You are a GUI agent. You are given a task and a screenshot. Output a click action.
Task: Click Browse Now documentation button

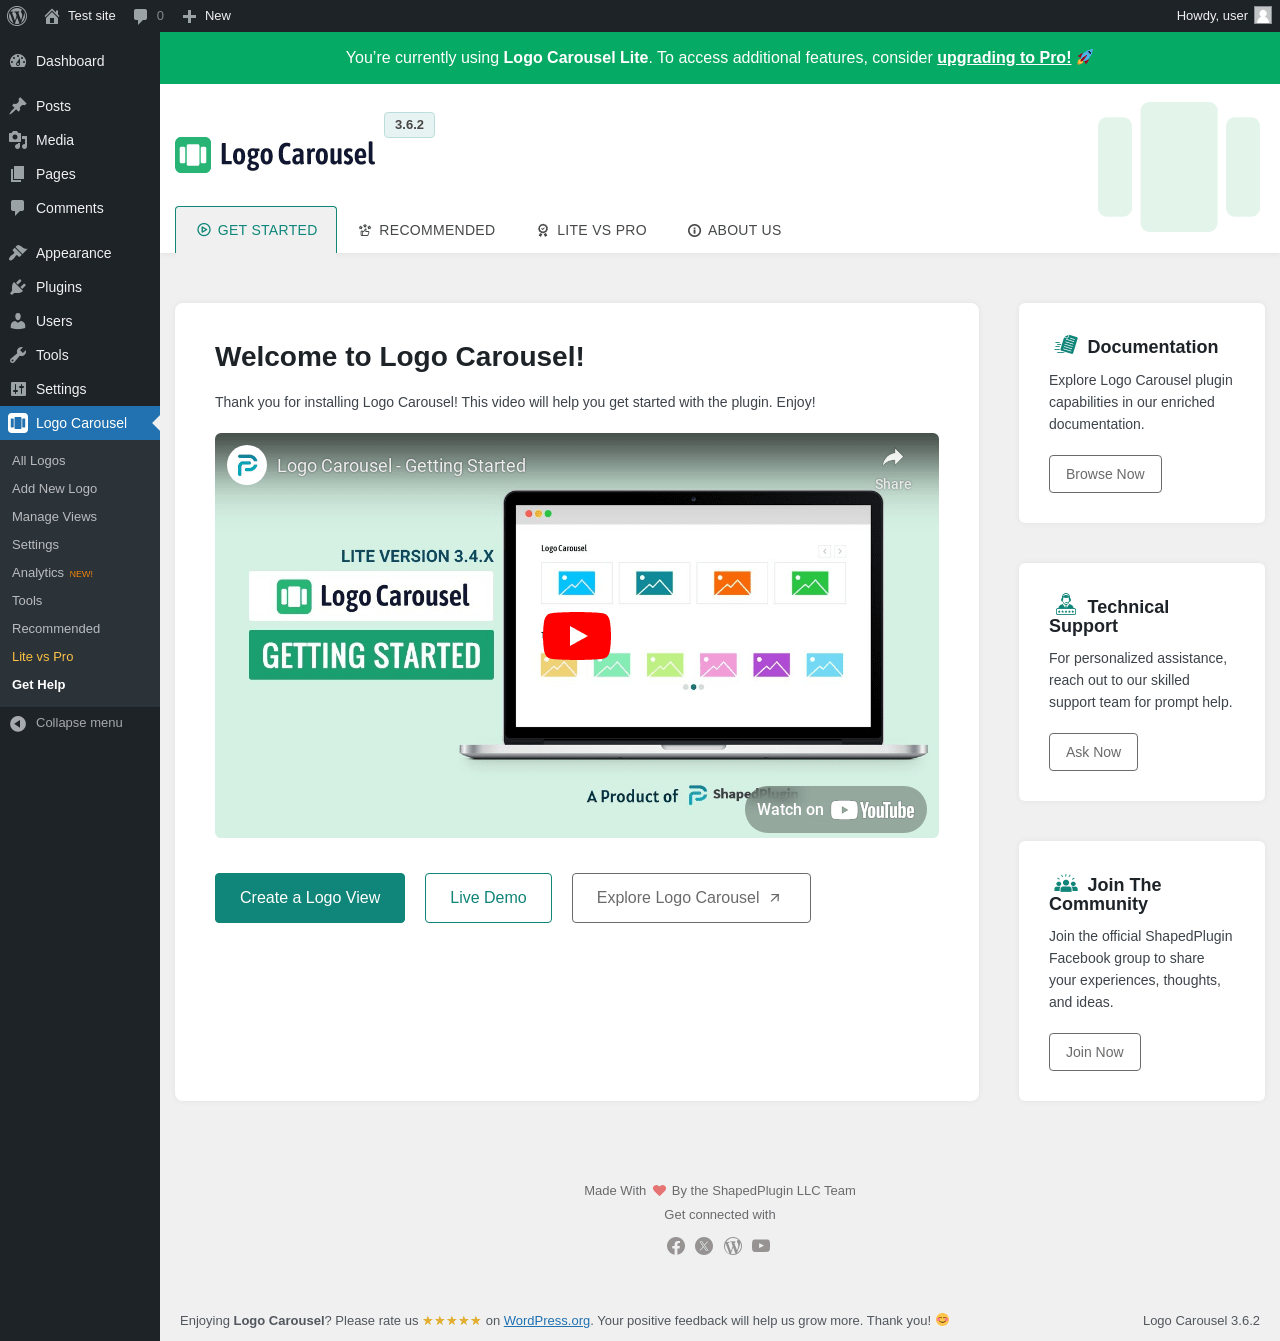click(x=1105, y=474)
